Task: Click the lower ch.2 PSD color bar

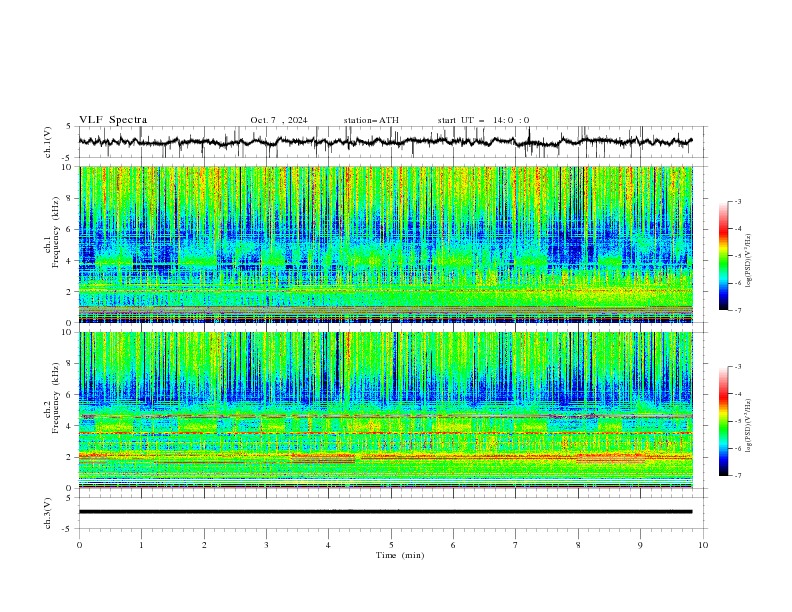Action: coord(723,421)
